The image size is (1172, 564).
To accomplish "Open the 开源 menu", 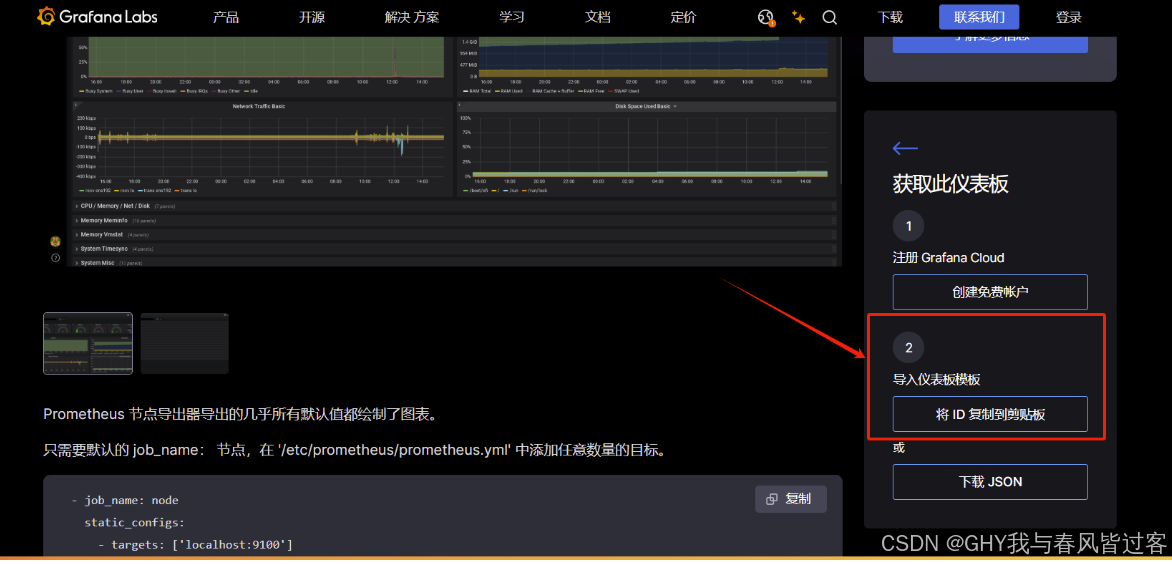I will [x=312, y=17].
